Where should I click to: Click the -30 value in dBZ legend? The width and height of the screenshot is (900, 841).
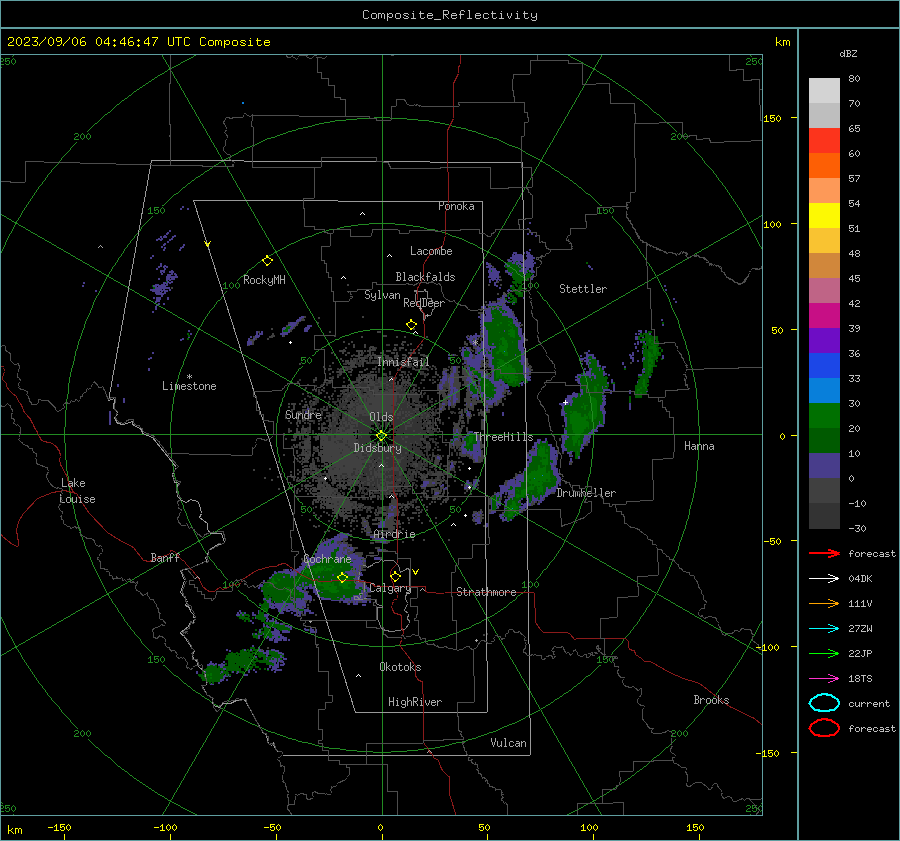[857, 528]
